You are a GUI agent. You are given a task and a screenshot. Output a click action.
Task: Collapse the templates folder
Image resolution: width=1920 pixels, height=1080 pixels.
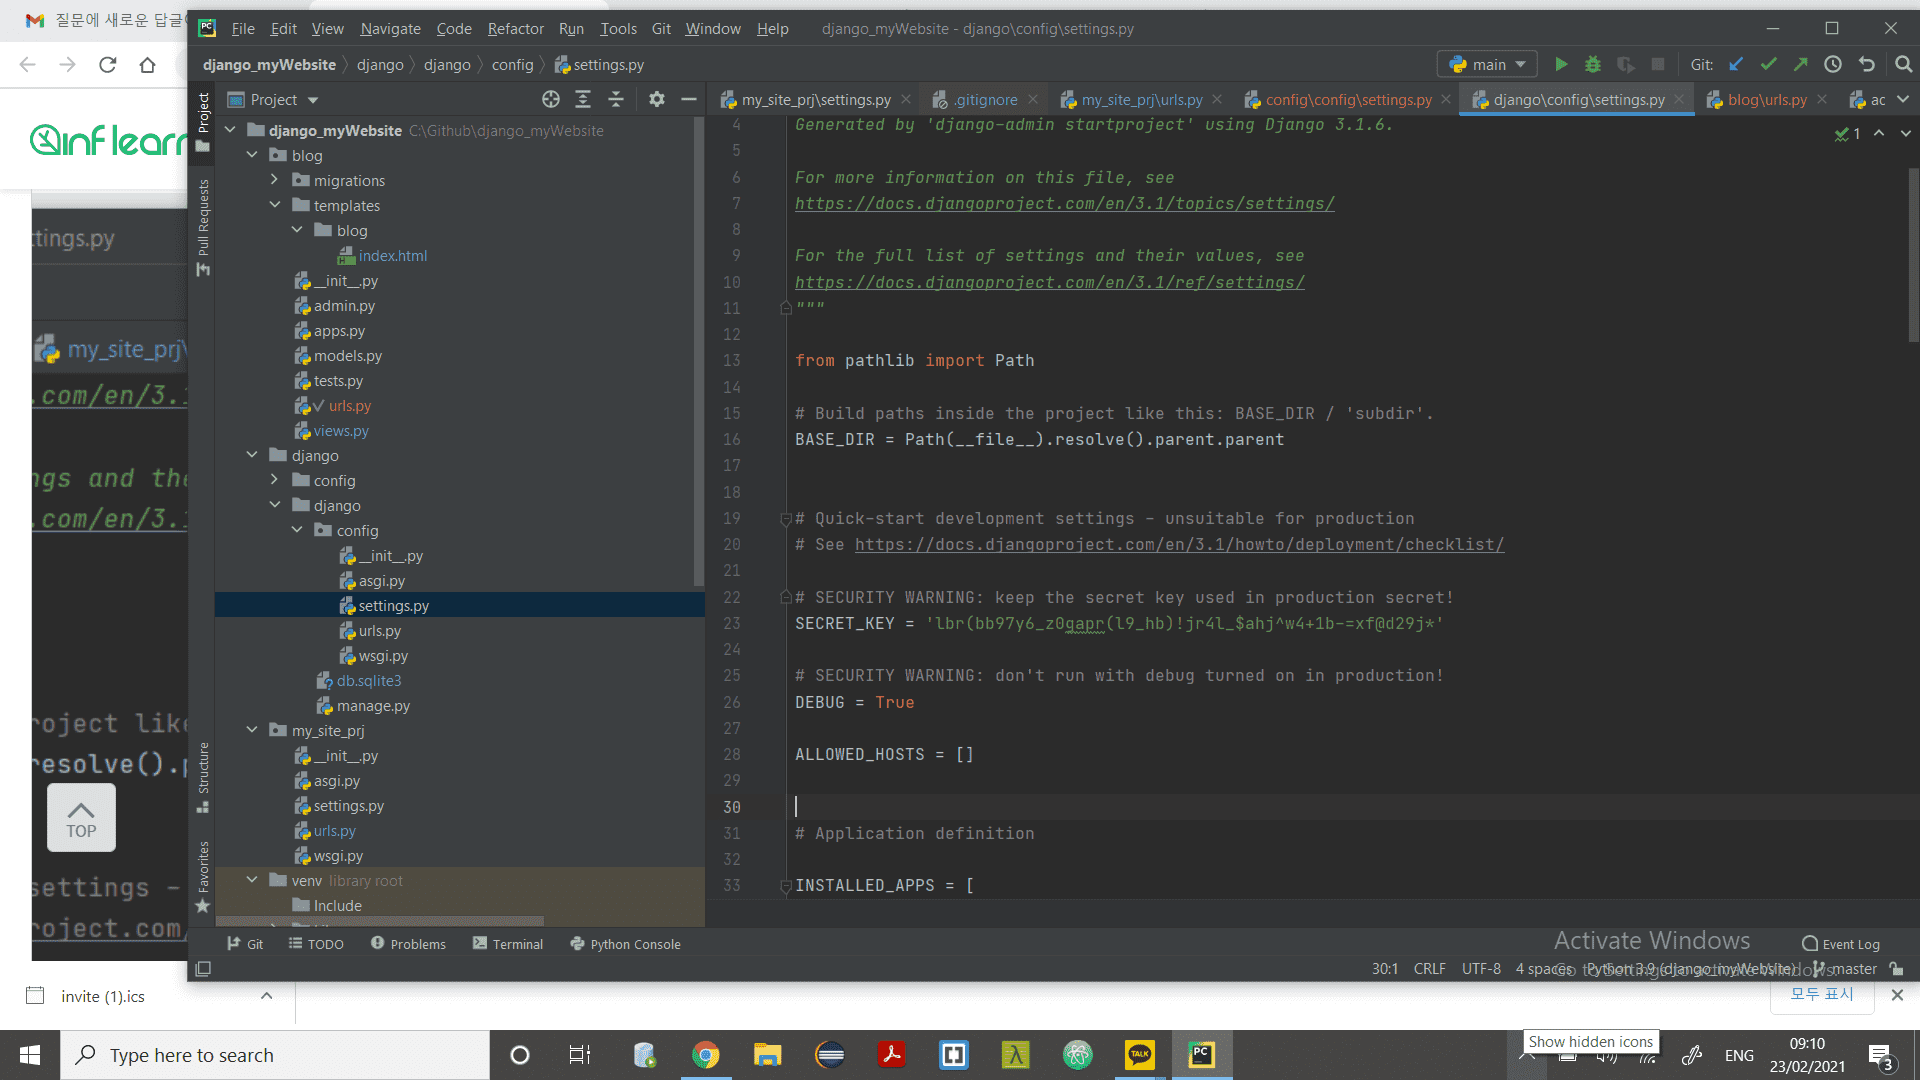(x=274, y=205)
